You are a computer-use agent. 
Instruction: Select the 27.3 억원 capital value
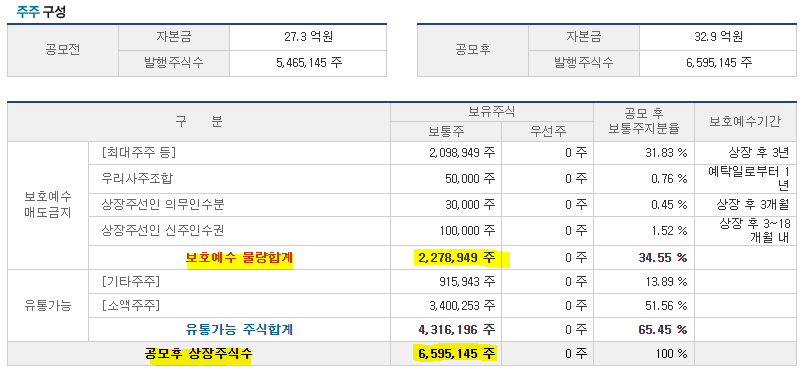tap(308, 37)
